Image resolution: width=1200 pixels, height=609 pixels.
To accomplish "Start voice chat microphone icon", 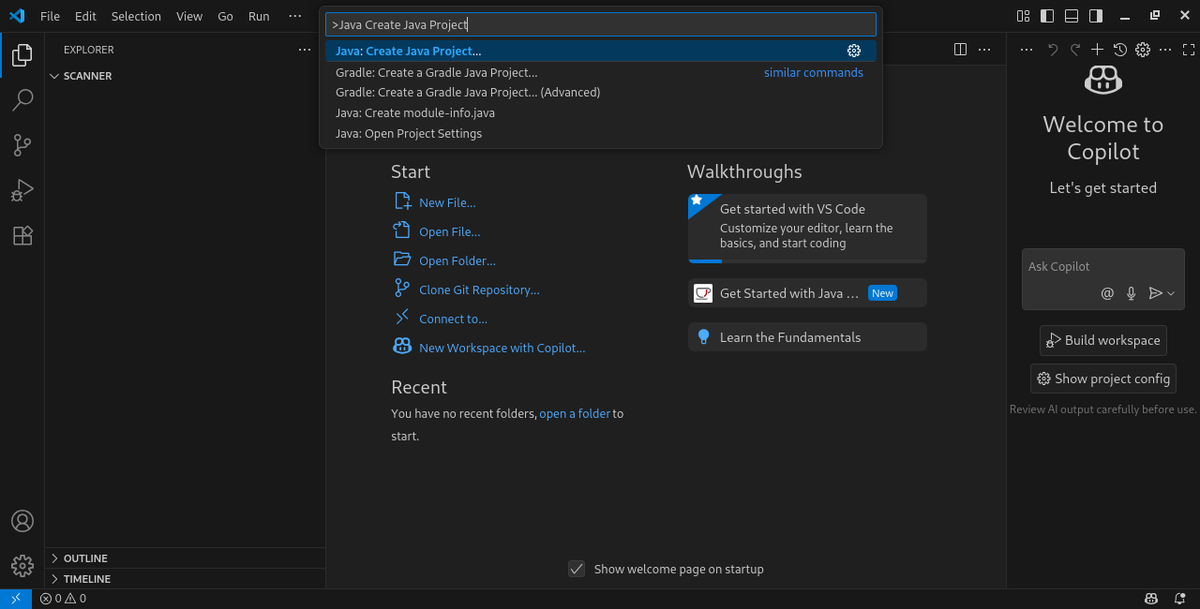I will pos(1131,293).
